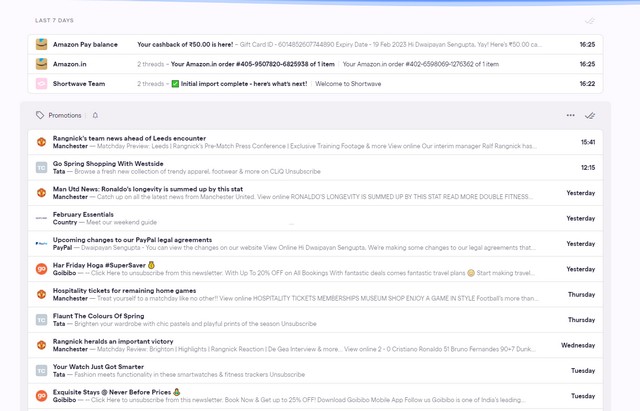Click Tata avatar on Westside email
Viewport: 640px width, 411px height.
coord(41,167)
